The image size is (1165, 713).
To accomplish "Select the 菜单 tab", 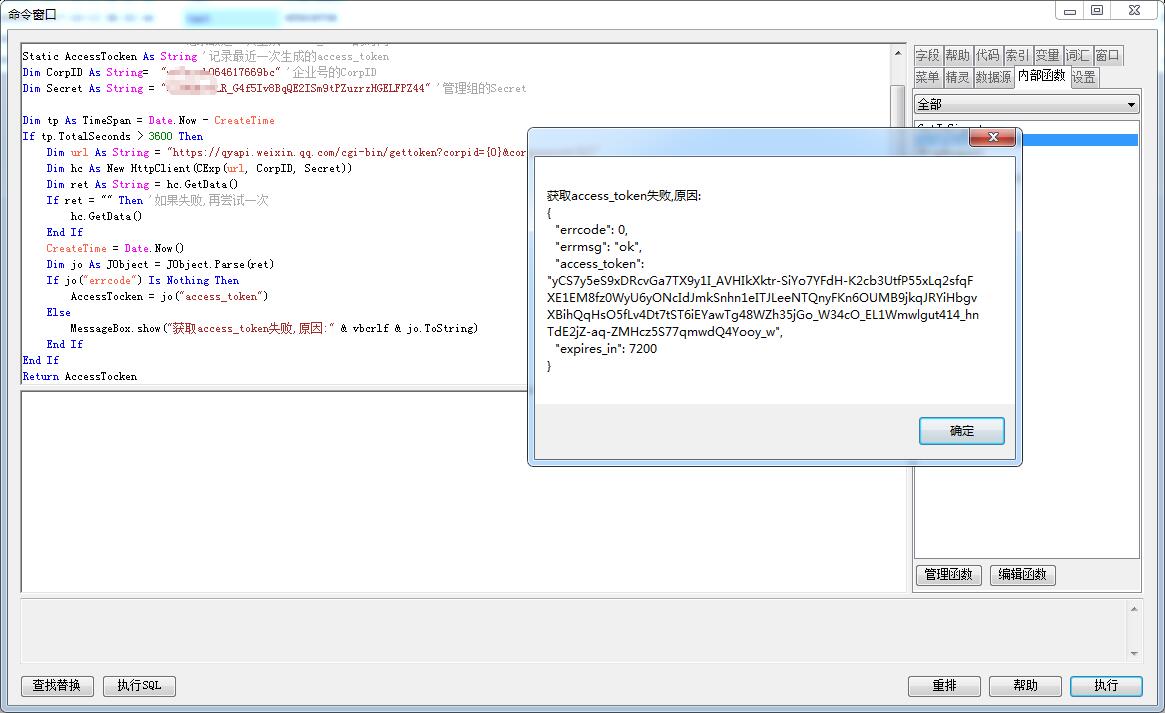I will click(x=927, y=77).
